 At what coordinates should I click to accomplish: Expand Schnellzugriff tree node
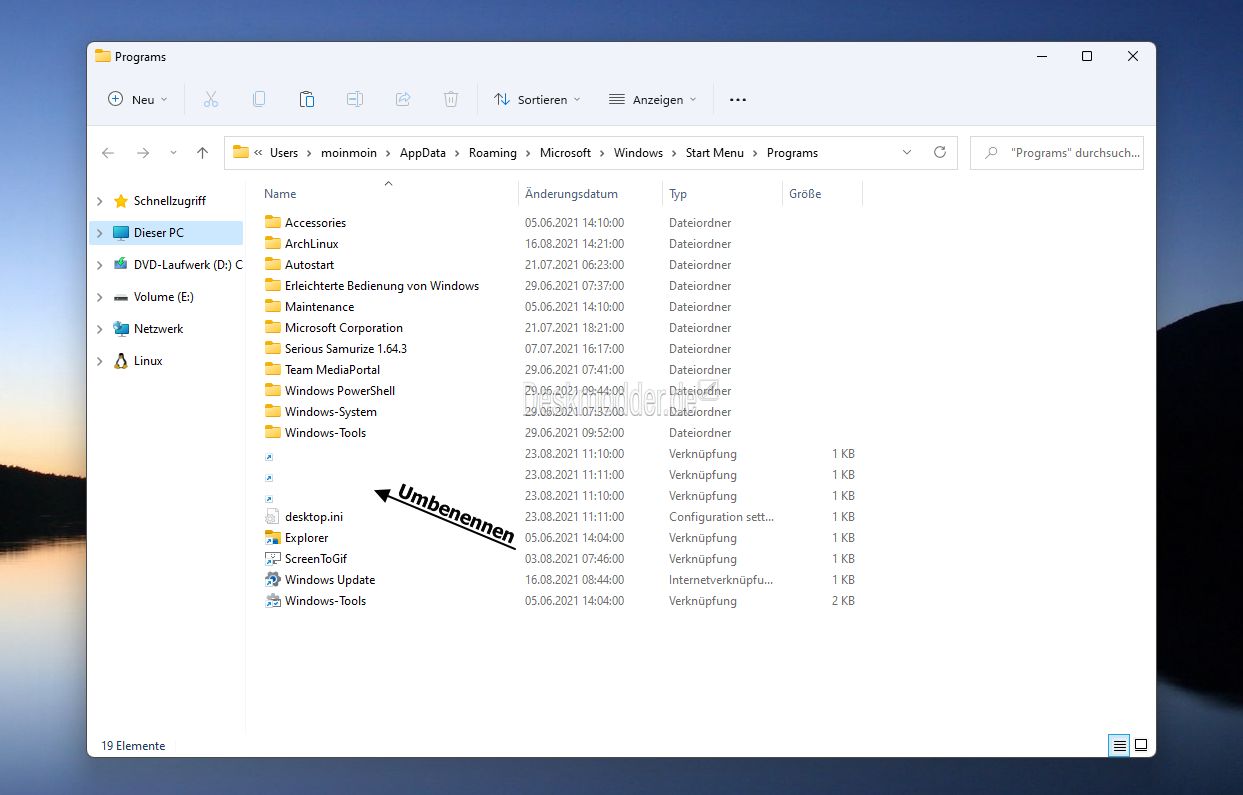tap(99, 201)
